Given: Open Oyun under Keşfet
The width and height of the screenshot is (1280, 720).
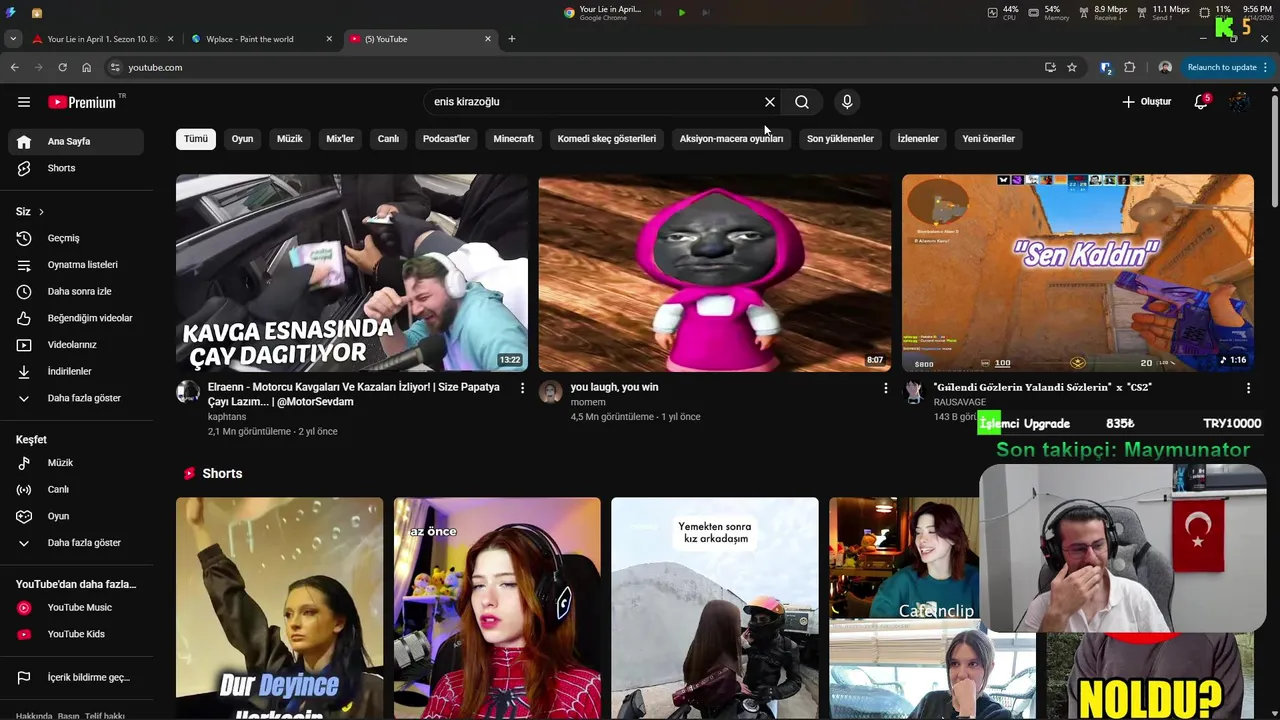Looking at the screenshot, I should click(x=76, y=516).
